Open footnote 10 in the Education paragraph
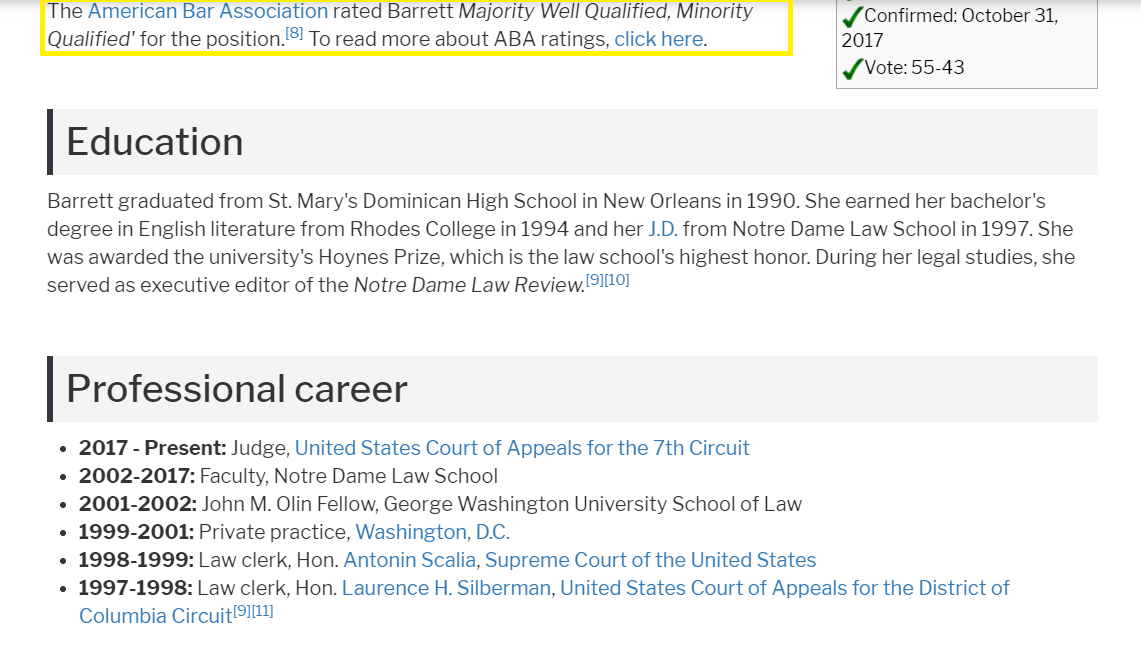 [617, 280]
